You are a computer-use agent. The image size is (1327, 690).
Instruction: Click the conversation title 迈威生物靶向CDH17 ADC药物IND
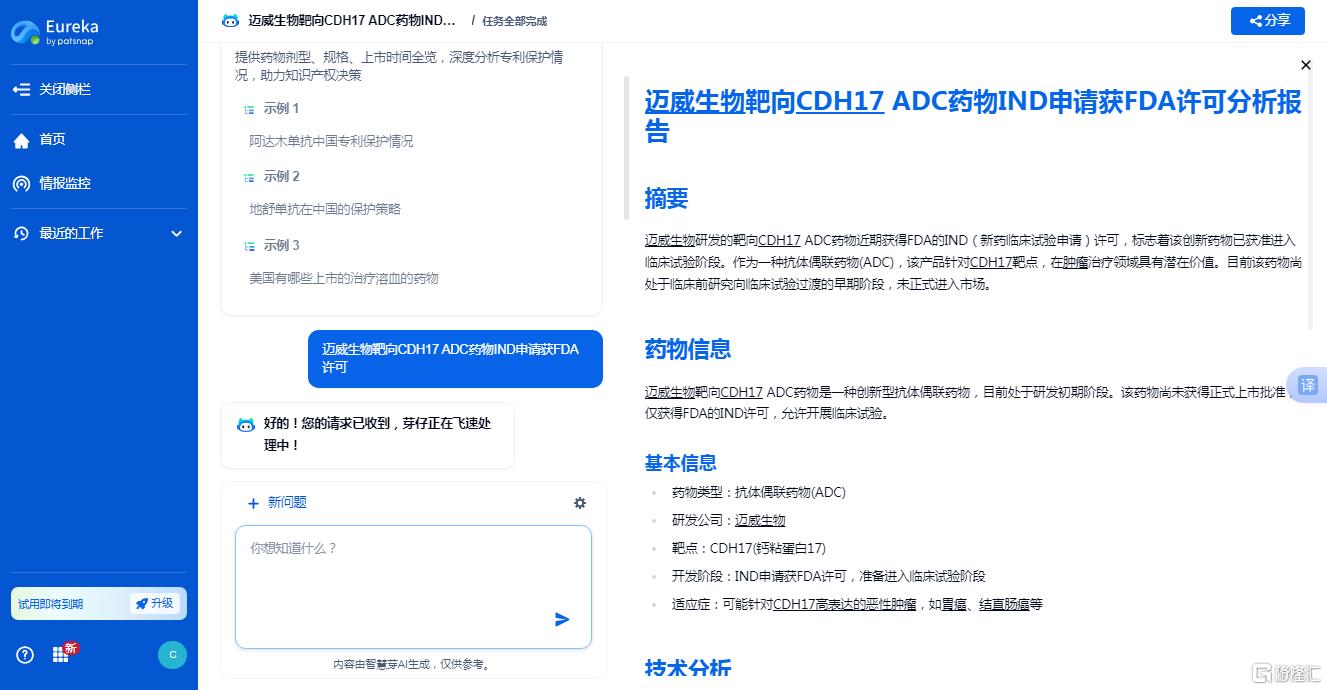(x=352, y=20)
